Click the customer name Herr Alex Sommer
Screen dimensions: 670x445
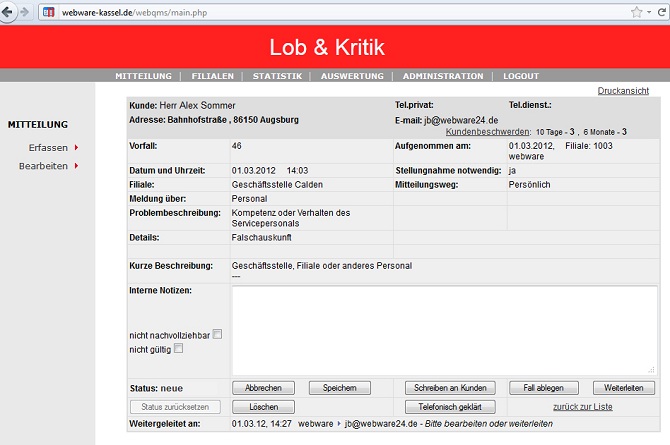coord(197,105)
